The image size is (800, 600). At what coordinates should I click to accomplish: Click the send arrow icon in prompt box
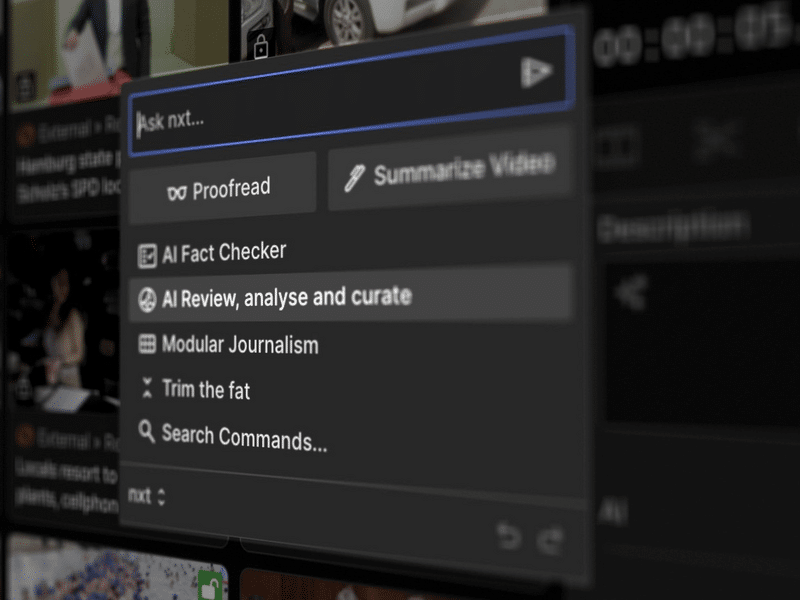coord(536,72)
